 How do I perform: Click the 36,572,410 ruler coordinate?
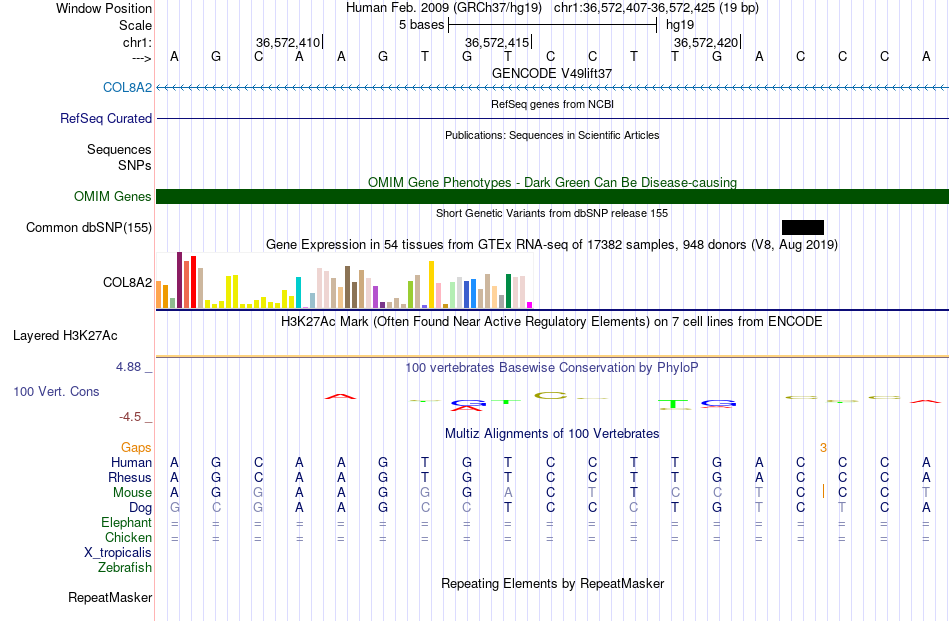point(288,42)
